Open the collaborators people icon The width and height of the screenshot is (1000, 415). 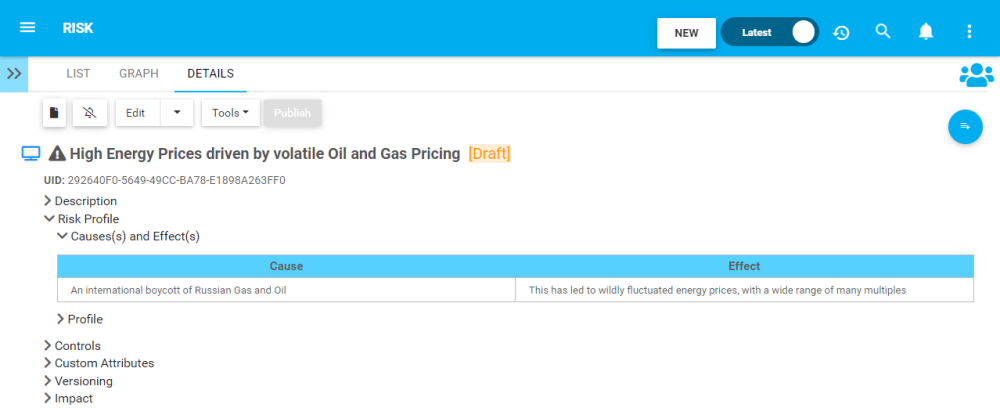click(x=975, y=75)
